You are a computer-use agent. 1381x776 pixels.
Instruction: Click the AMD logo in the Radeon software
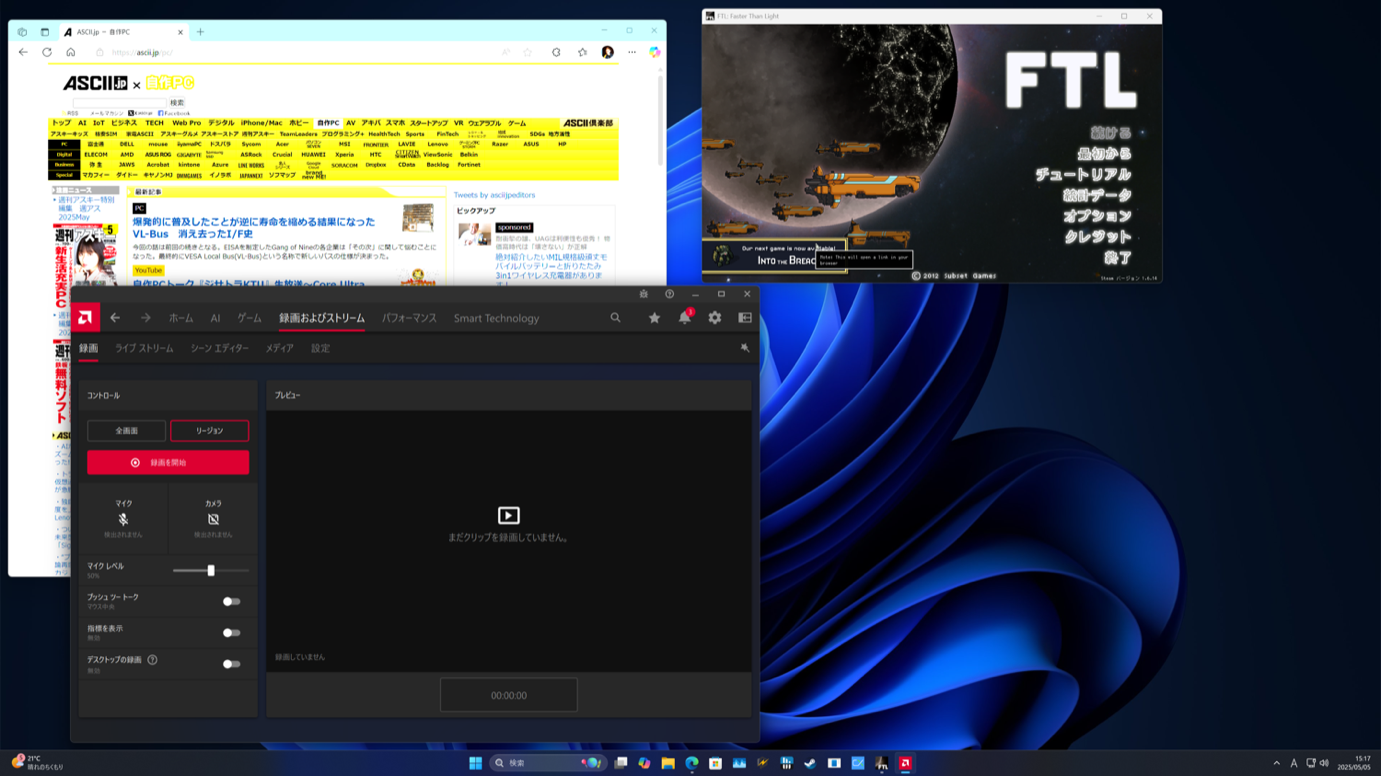click(85, 318)
